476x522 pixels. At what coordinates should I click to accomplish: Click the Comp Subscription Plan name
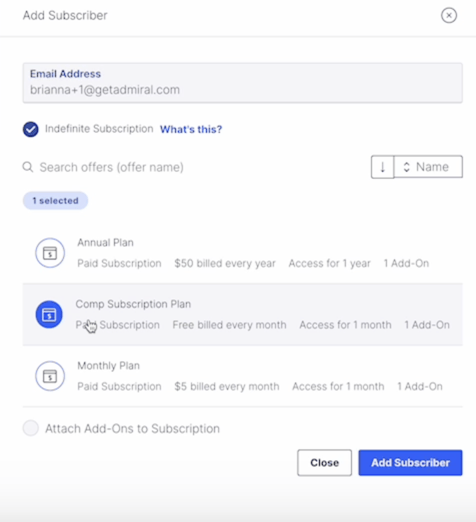point(133,304)
